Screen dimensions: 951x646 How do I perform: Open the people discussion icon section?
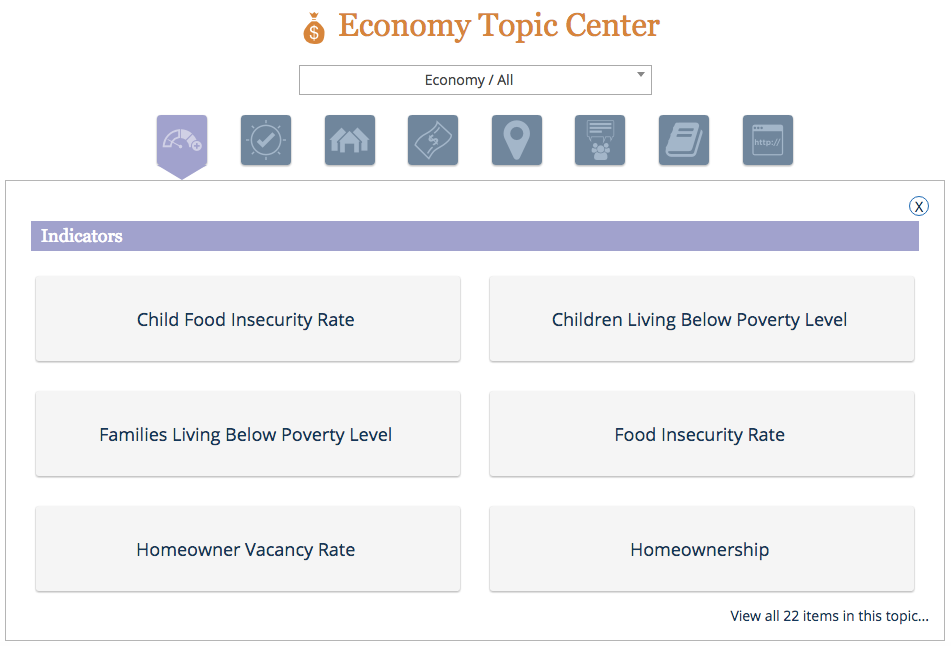[x=600, y=140]
